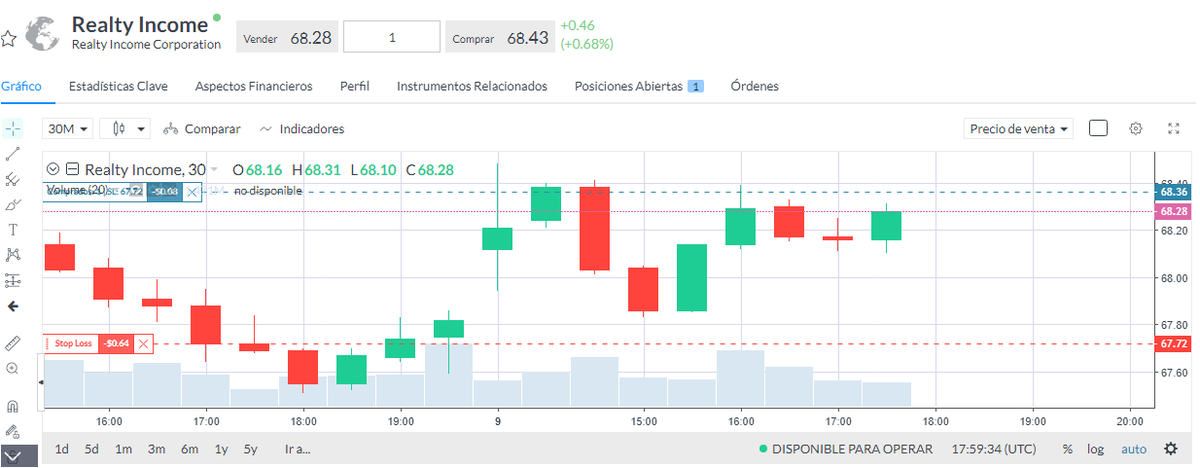Viewport: 1200px width, 468px height.
Task: Click the Stop Loss label on the chart
Action: coord(73,343)
